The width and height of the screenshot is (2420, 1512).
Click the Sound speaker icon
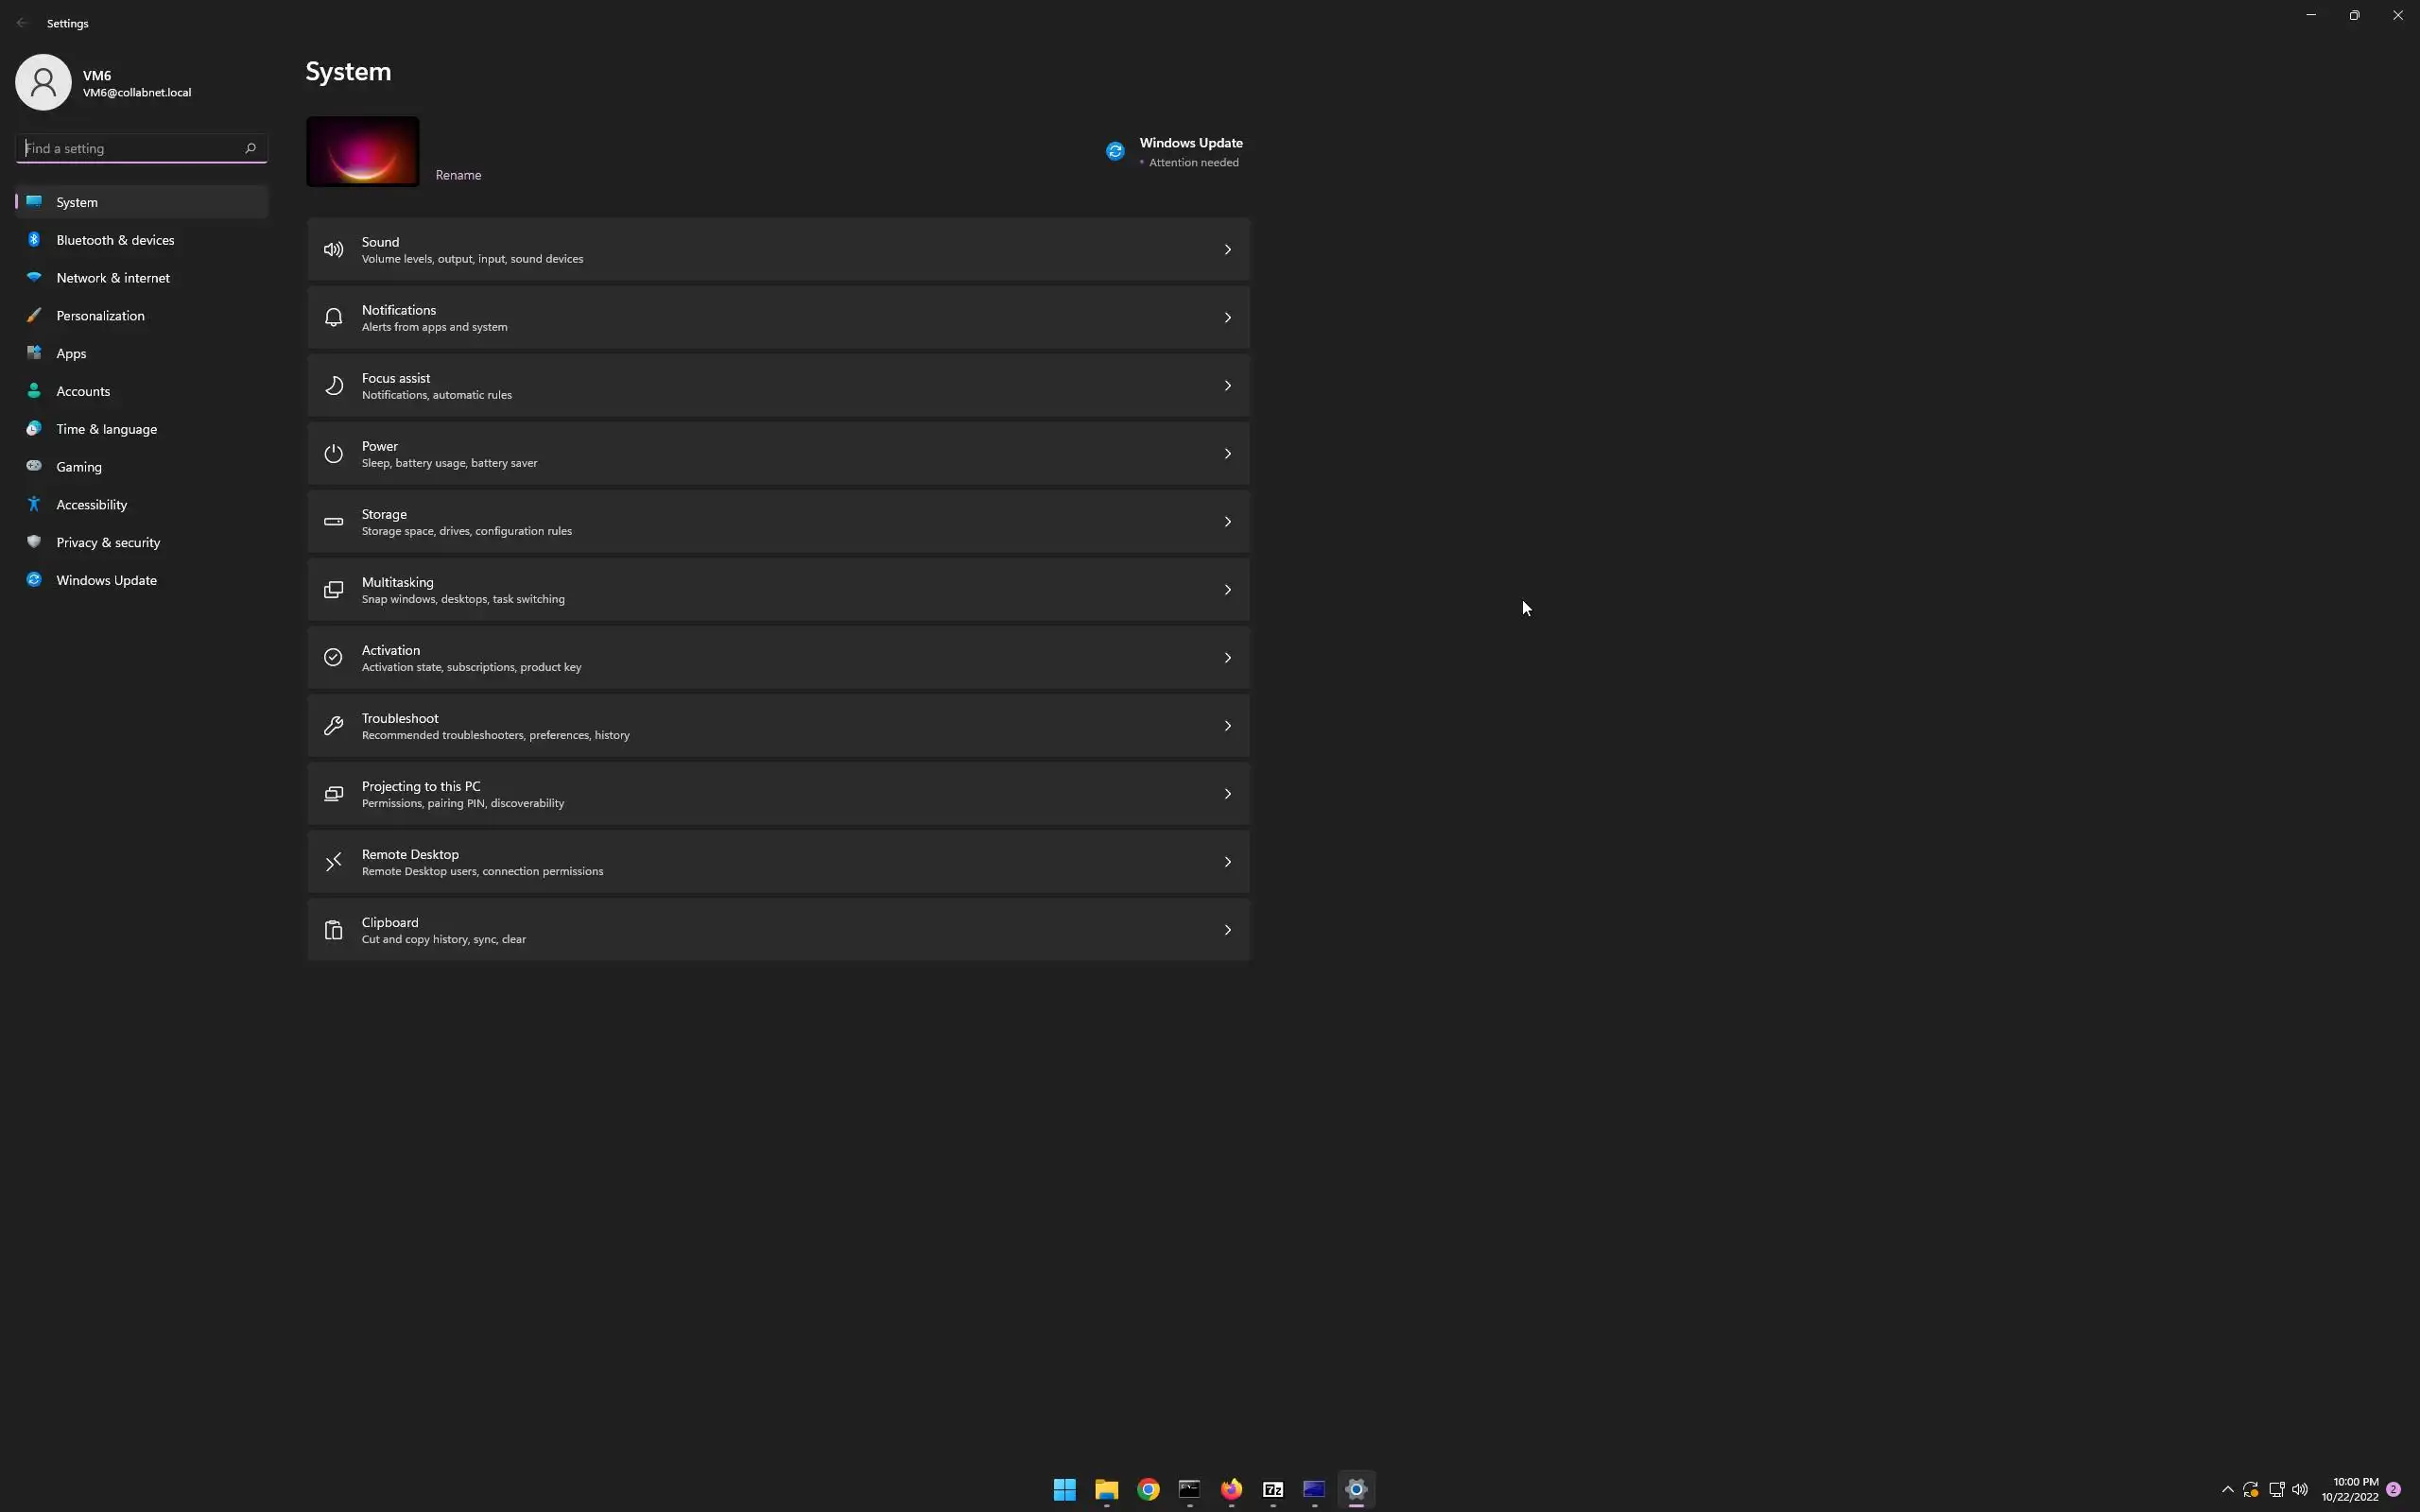[333, 250]
